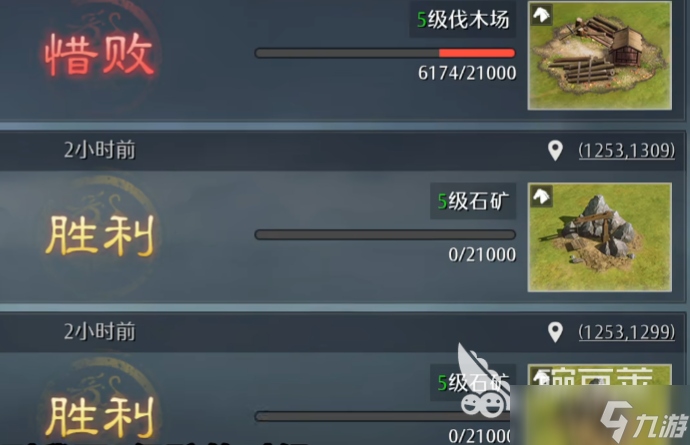Open the 5级石矿 stone mine thumbnail
This screenshot has width=690, height=445.
tap(599, 237)
